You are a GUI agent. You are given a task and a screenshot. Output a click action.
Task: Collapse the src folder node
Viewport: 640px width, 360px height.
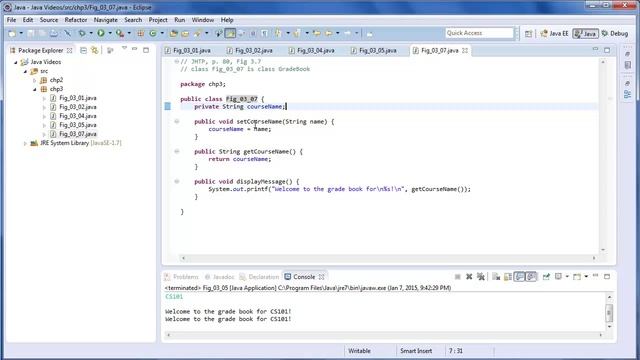click(25, 71)
